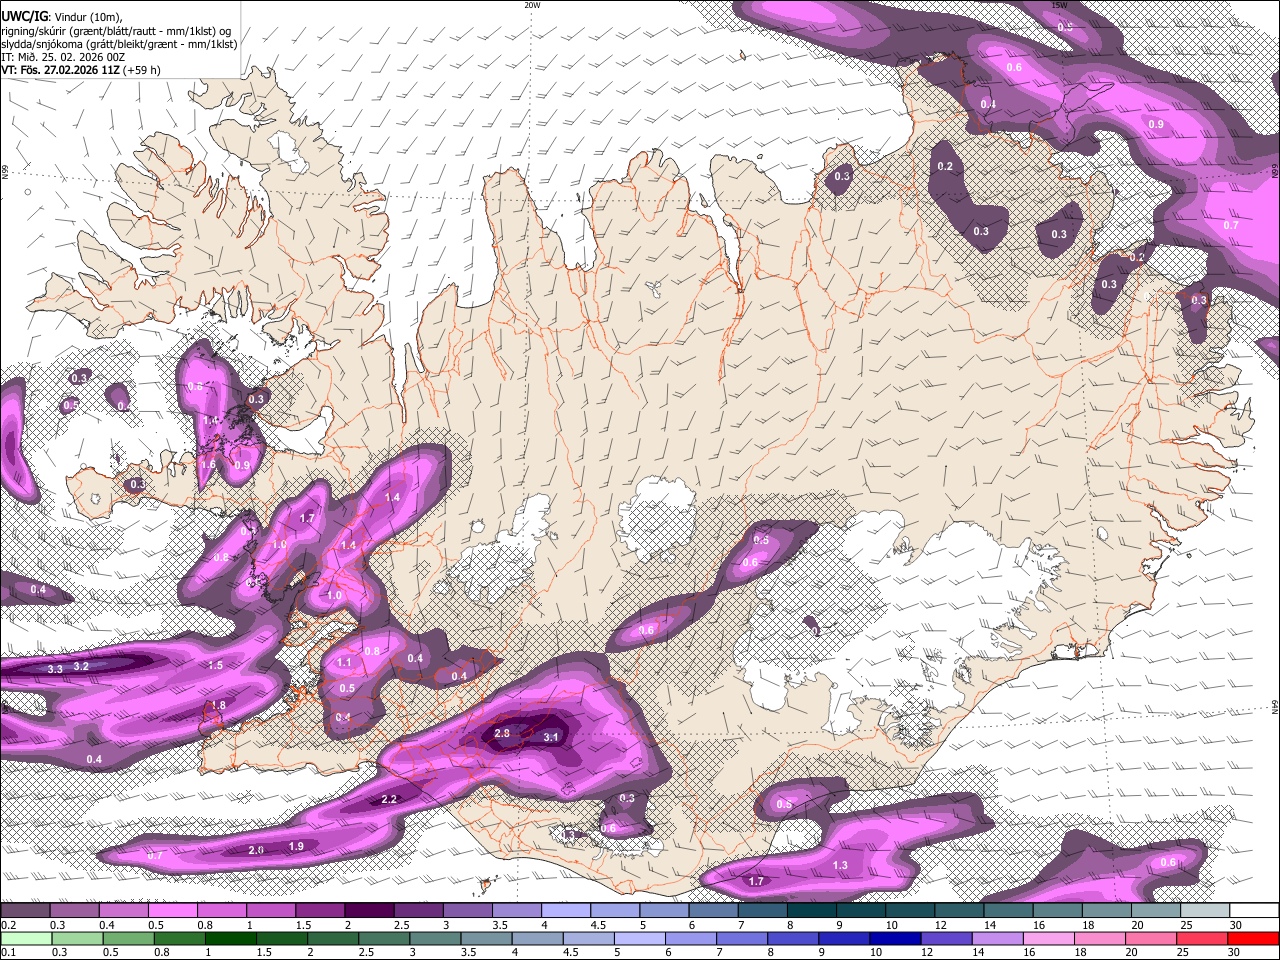Click the 3.1 precipitation value on the map
The width and height of the screenshot is (1280, 960).
pyautogui.click(x=551, y=737)
